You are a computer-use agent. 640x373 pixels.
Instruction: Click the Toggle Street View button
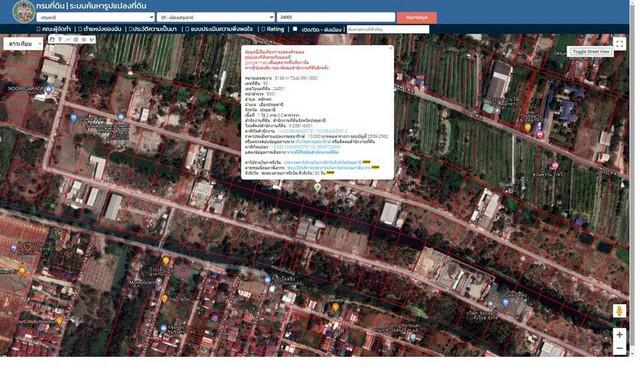pos(590,52)
